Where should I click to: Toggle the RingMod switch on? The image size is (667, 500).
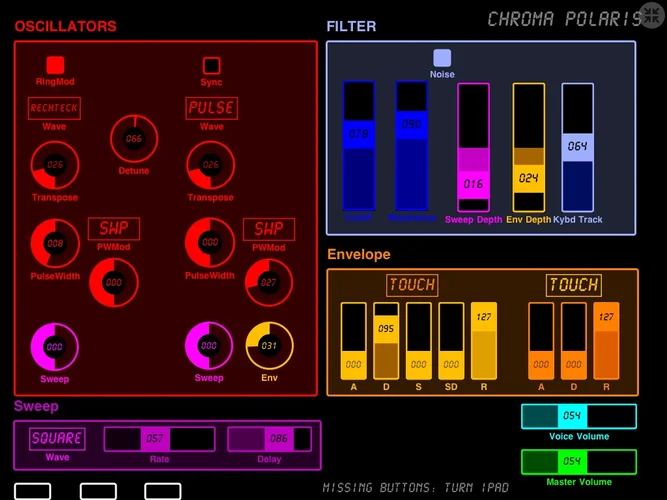(55, 65)
